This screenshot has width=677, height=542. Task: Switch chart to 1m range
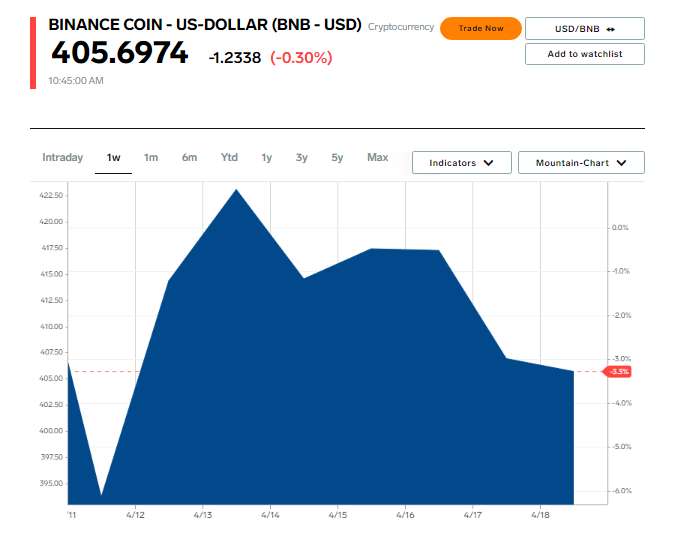click(151, 158)
